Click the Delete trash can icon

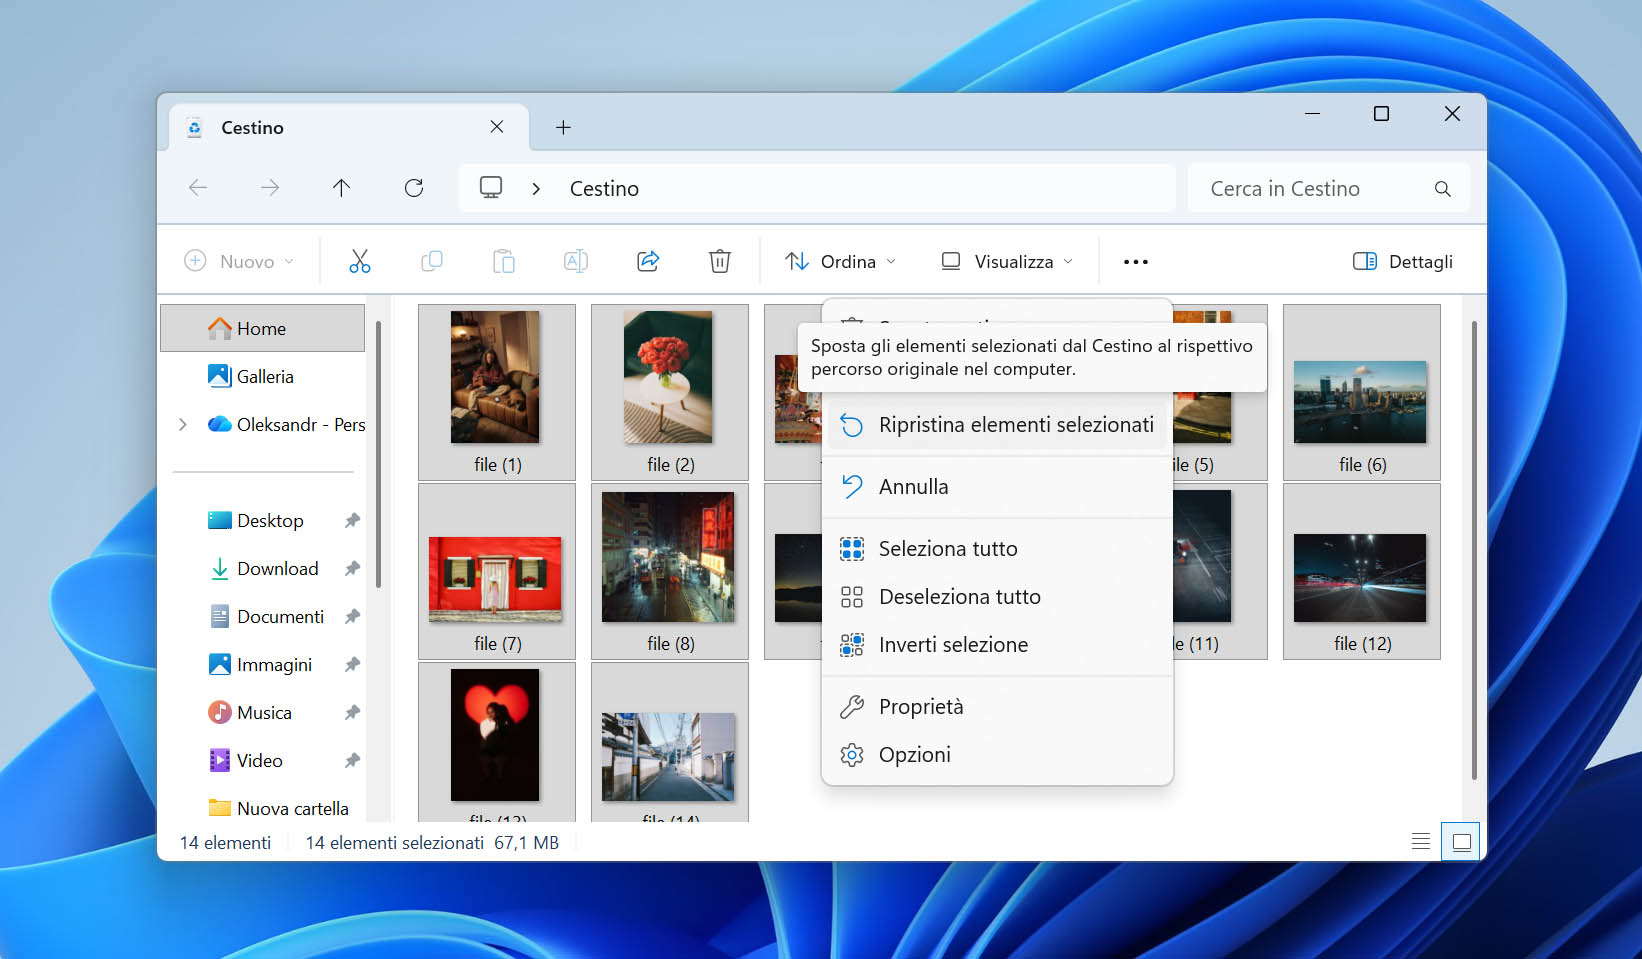pos(720,261)
